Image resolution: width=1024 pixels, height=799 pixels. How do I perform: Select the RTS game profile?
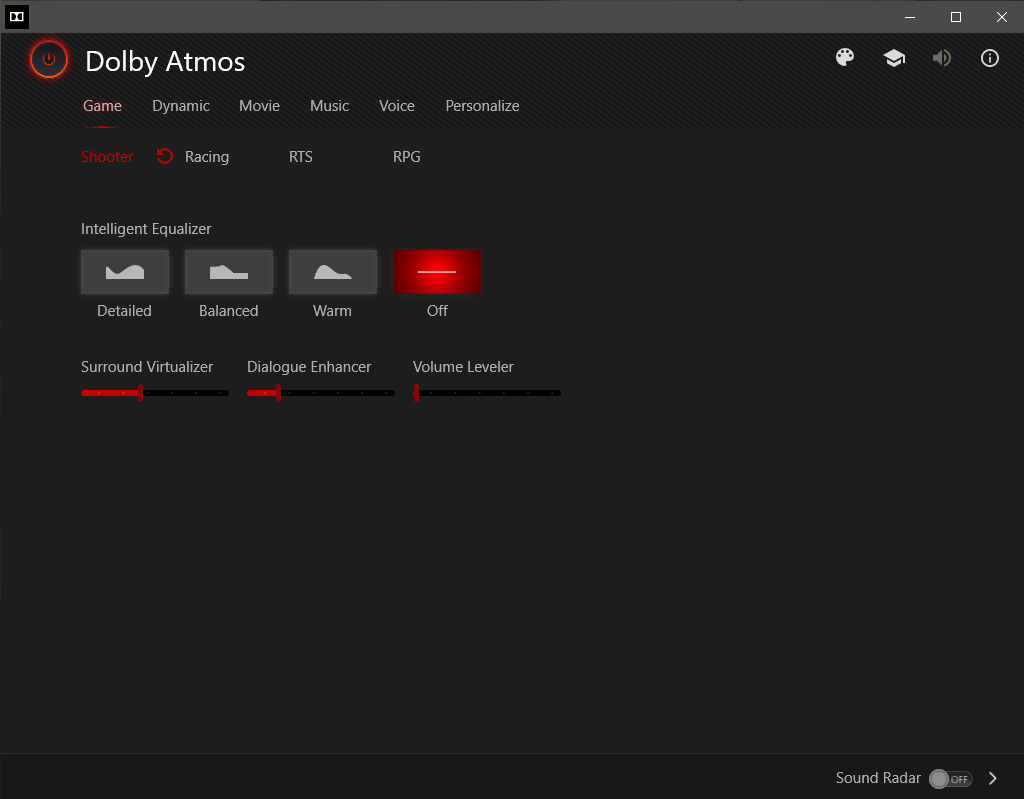tap(301, 157)
